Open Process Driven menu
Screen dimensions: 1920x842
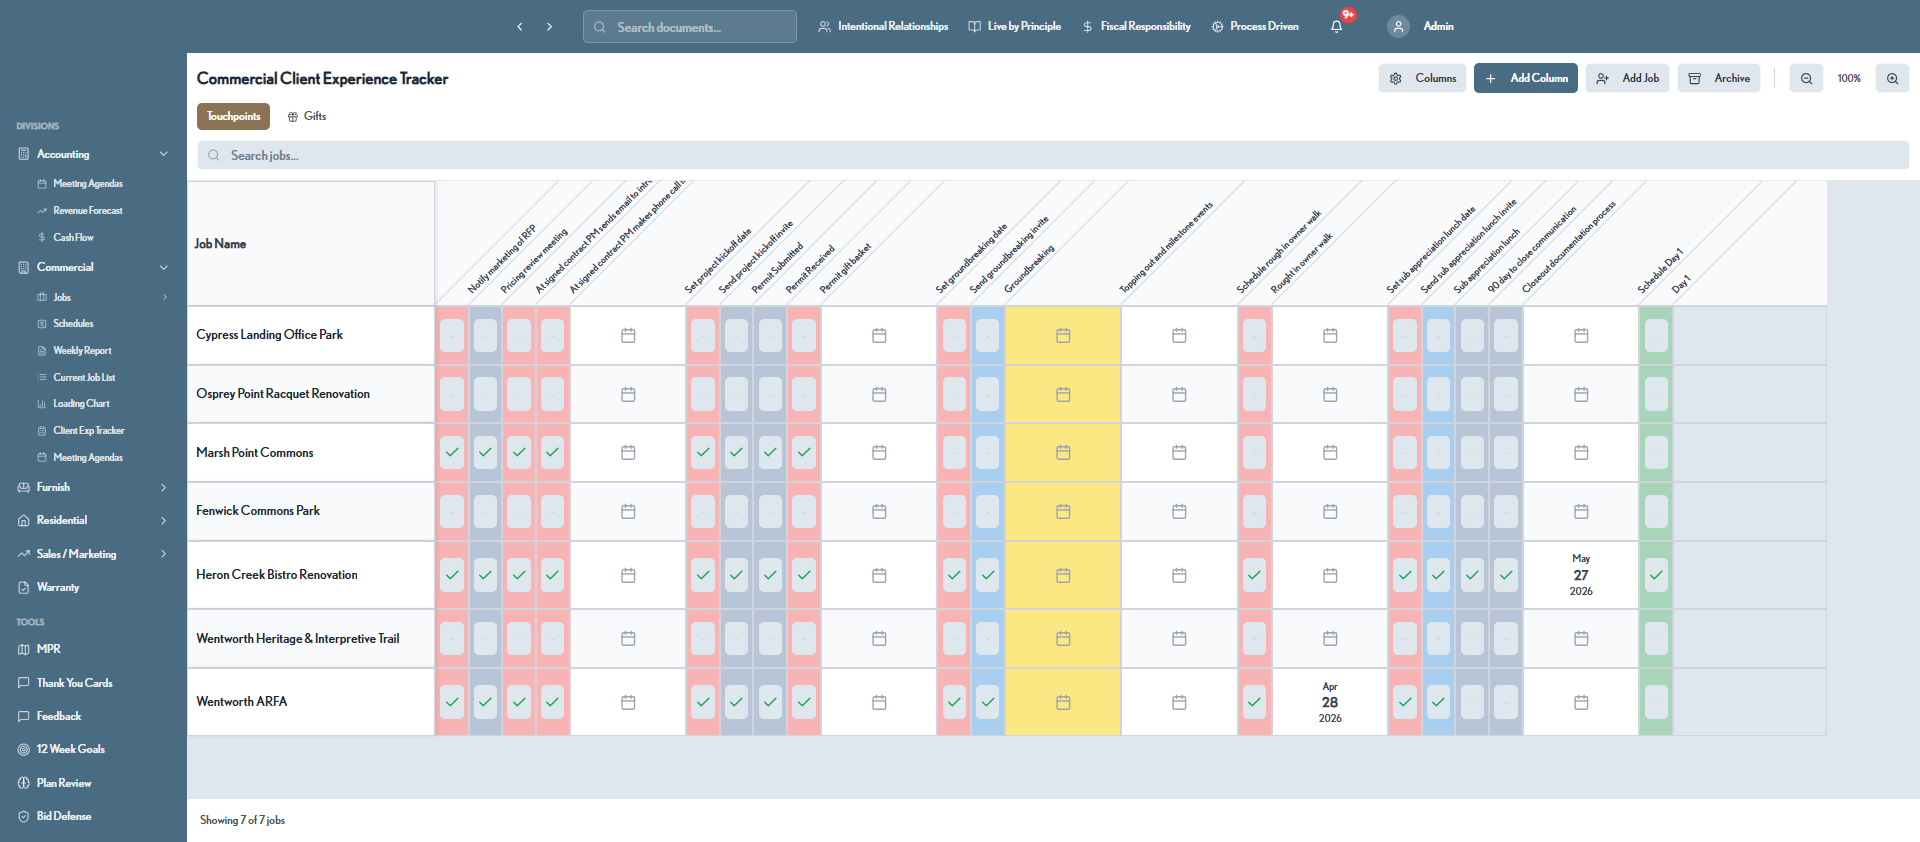coord(1255,27)
